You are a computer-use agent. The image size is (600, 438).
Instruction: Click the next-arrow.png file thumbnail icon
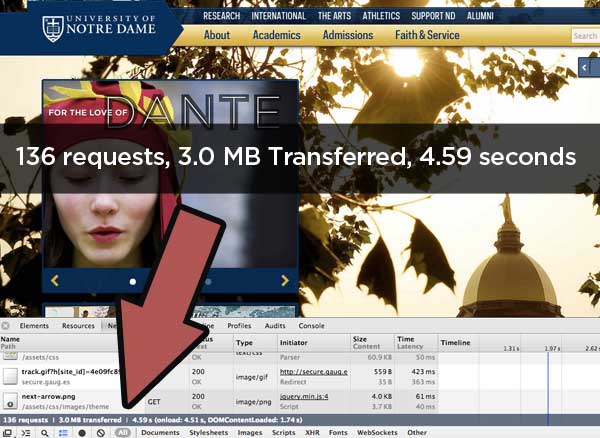point(10,402)
